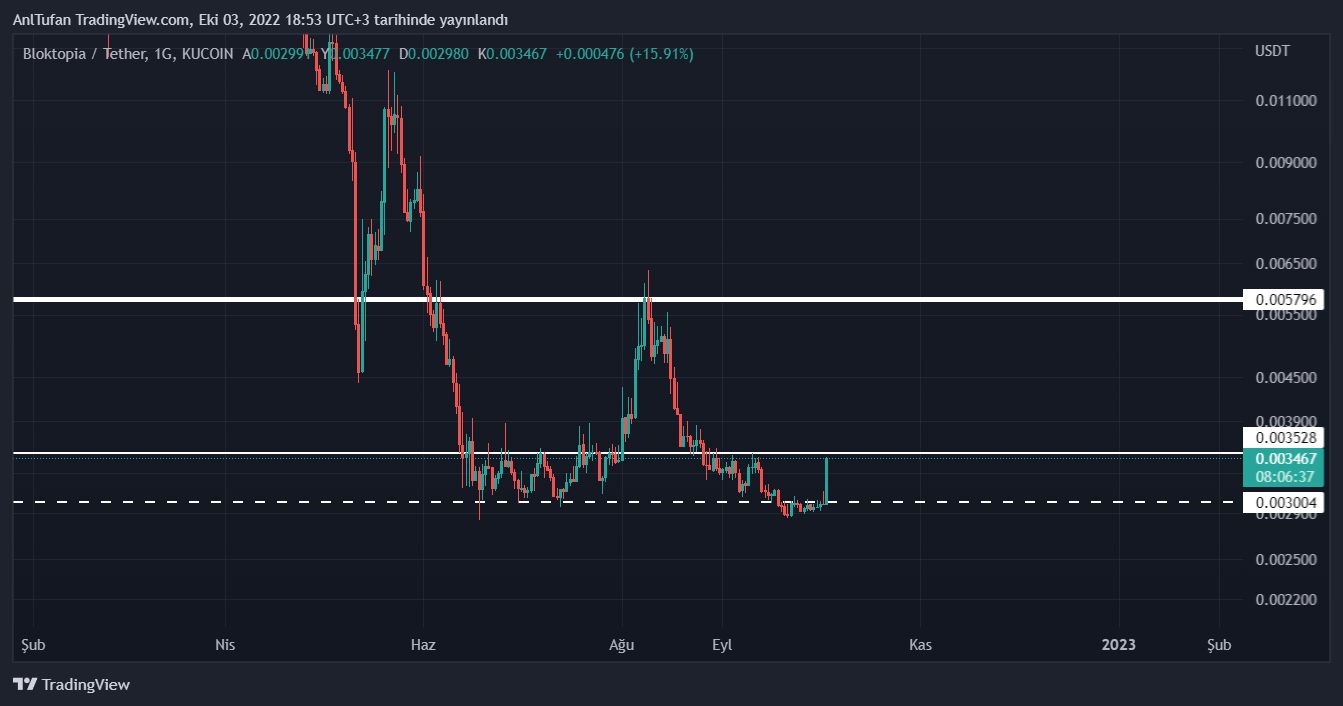Click the 2023 label on time axis
Image resolution: width=1343 pixels, height=706 pixels.
1118,645
